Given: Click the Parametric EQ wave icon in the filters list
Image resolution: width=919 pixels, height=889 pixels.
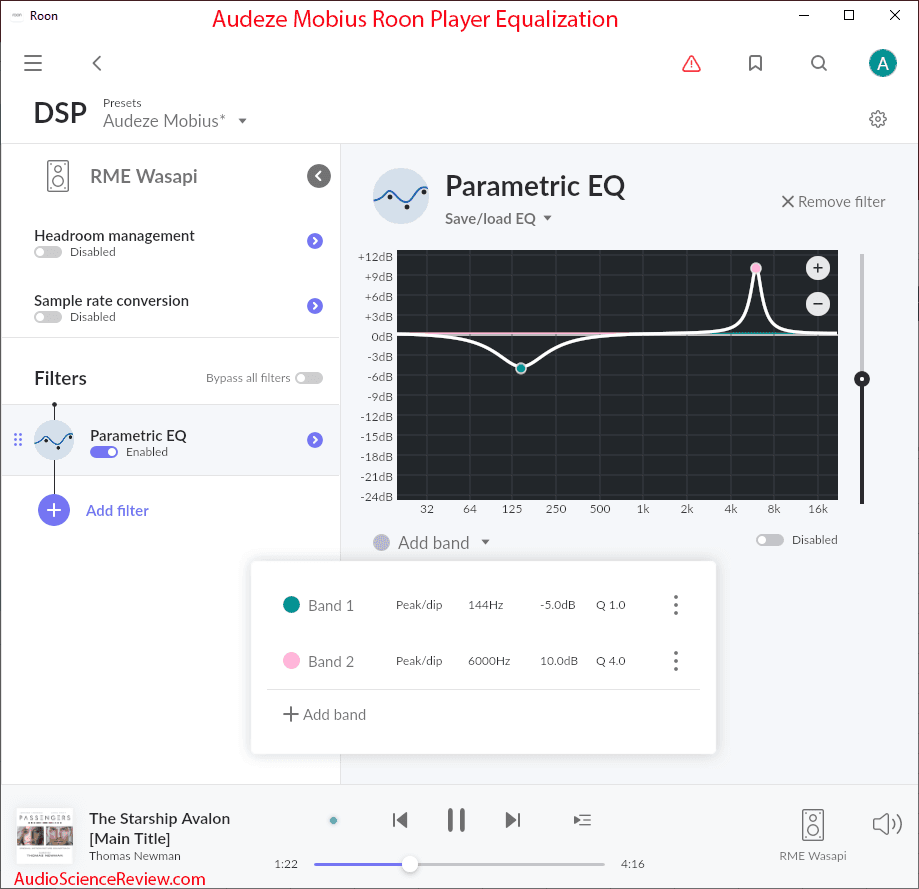Looking at the screenshot, I should click(x=54, y=440).
